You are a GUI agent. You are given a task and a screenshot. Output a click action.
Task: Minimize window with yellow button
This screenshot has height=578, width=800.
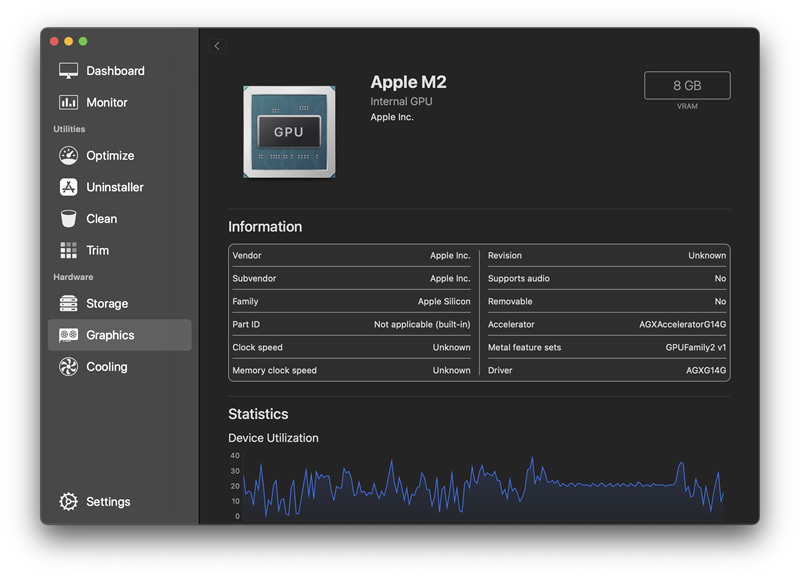click(x=68, y=41)
